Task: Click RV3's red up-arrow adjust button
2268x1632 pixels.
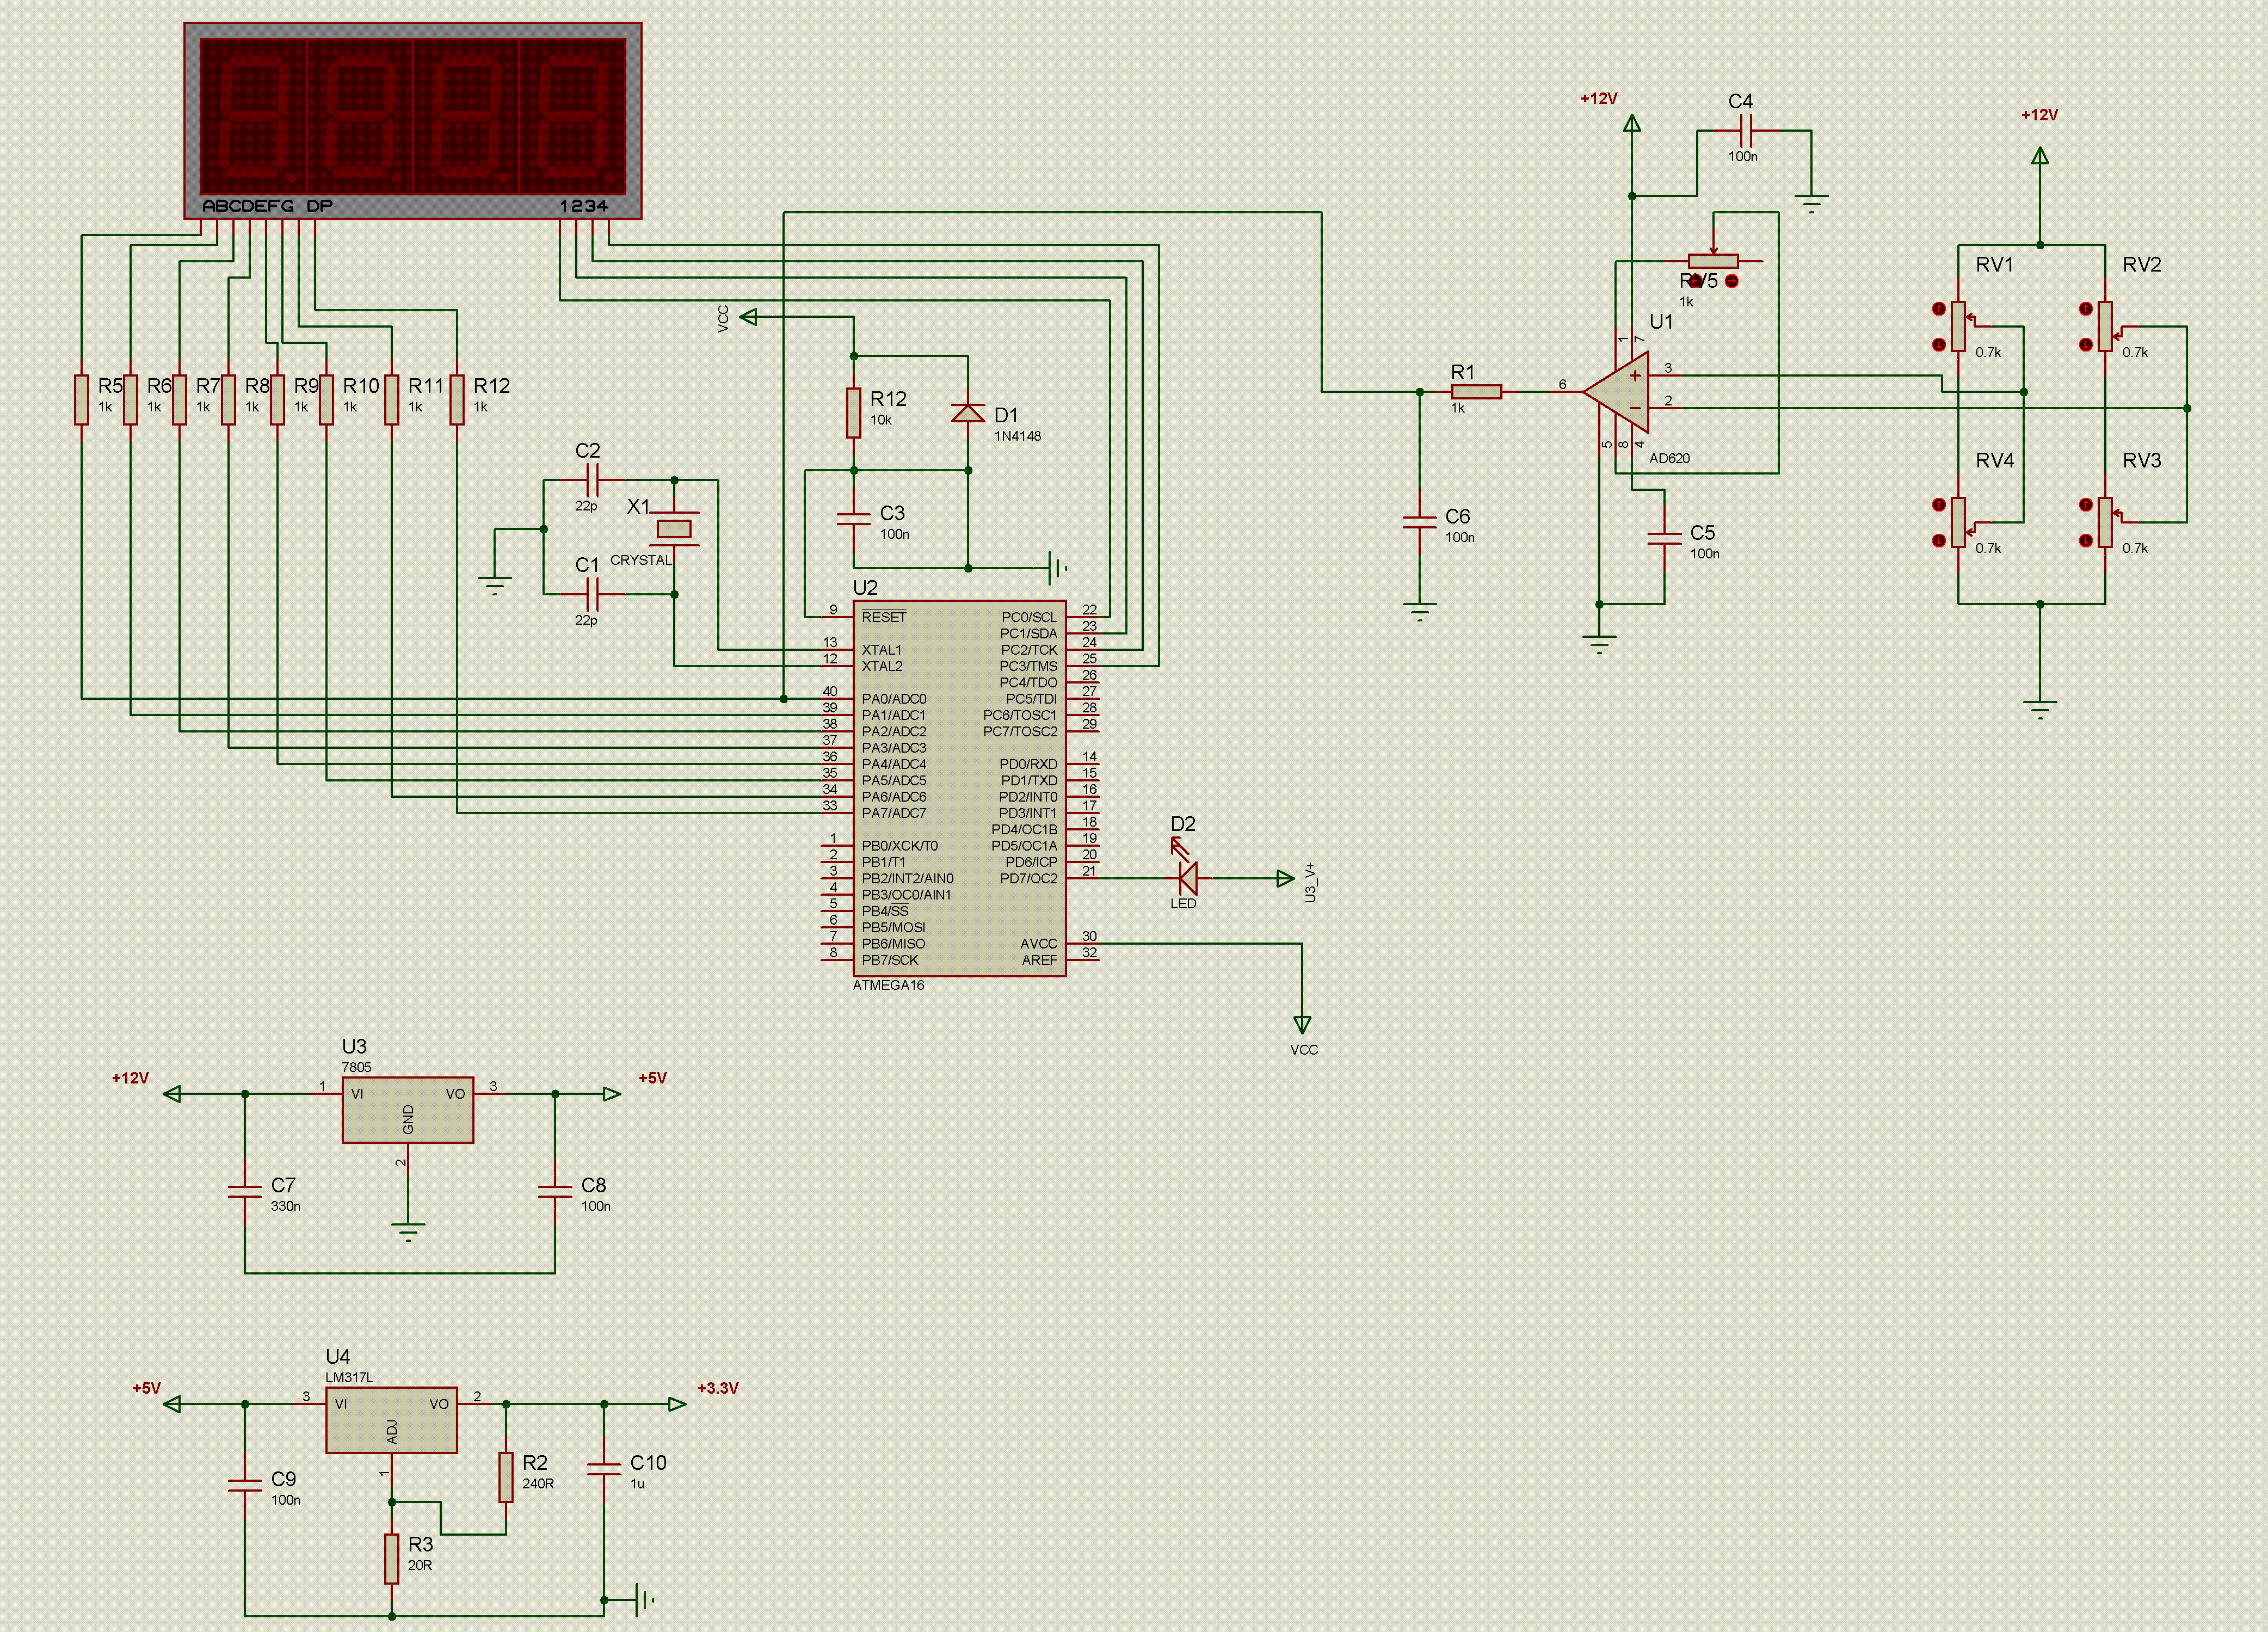Action: point(2086,505)
